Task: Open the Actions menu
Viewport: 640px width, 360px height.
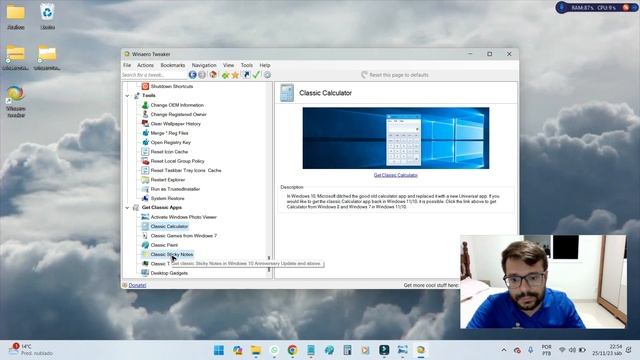Action: [x=145, y=65]
